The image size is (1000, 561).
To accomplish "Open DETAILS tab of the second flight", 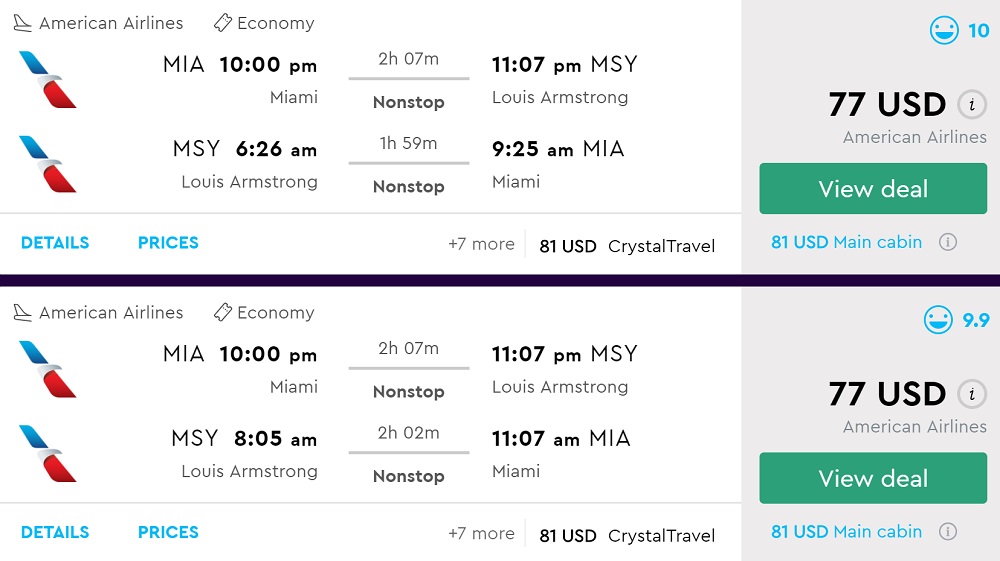I will click(55, 532).
